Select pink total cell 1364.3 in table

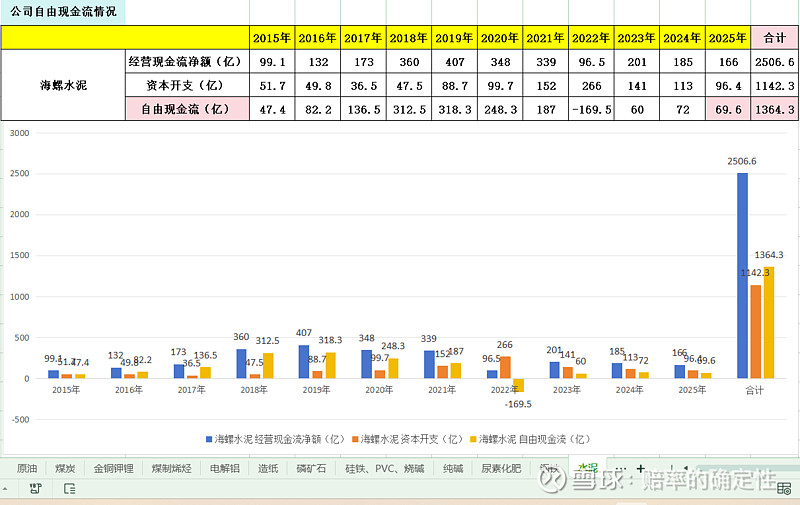(x=774, y=109)
